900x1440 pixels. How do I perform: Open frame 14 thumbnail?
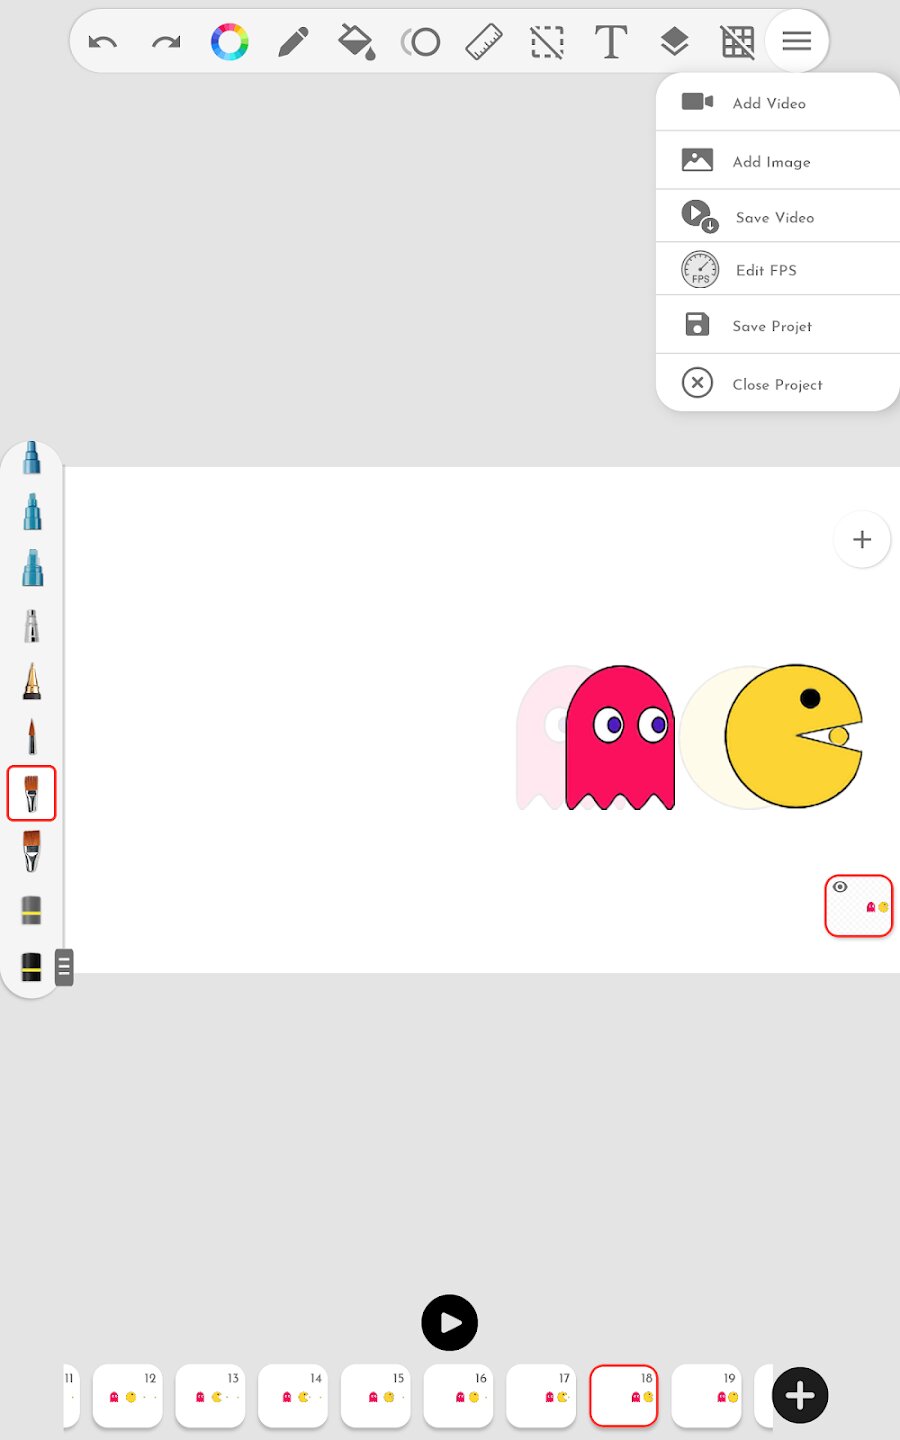[294, 1395]
